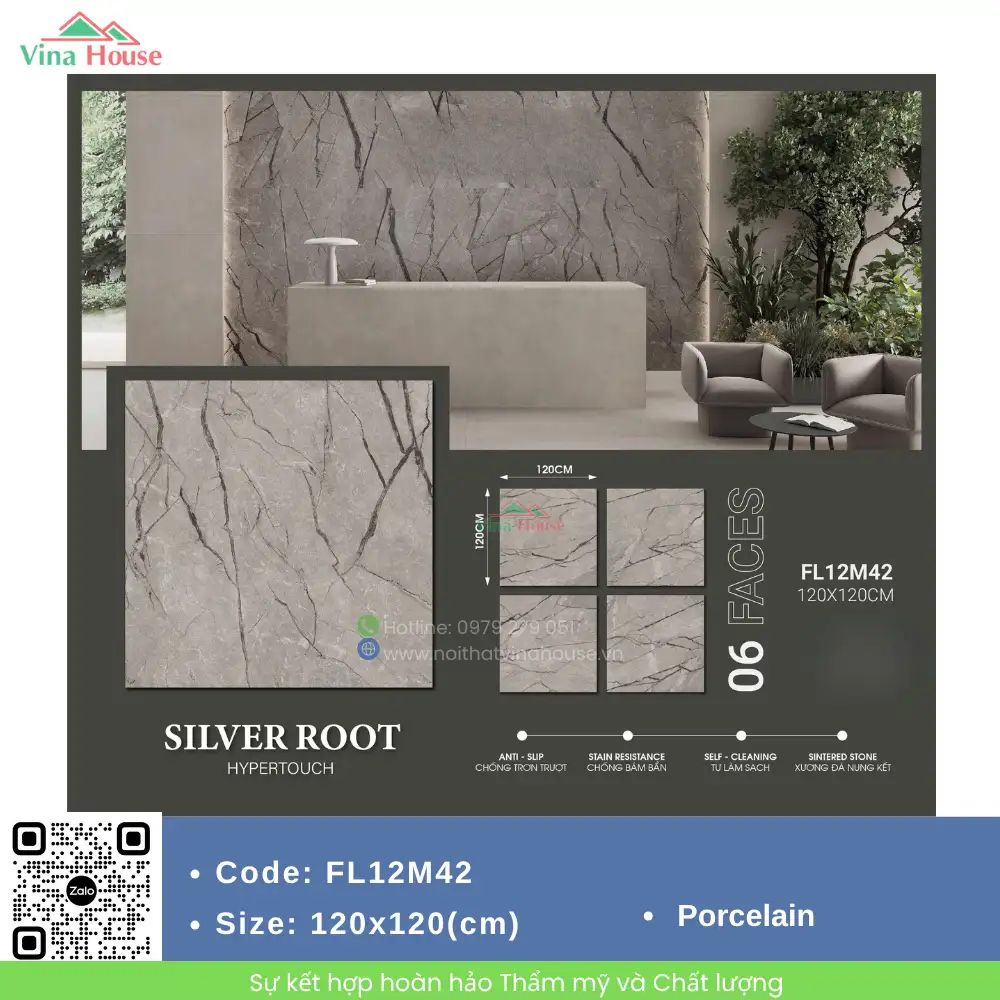Select the top-left tile face thumbnail

(x=548, y=537)
